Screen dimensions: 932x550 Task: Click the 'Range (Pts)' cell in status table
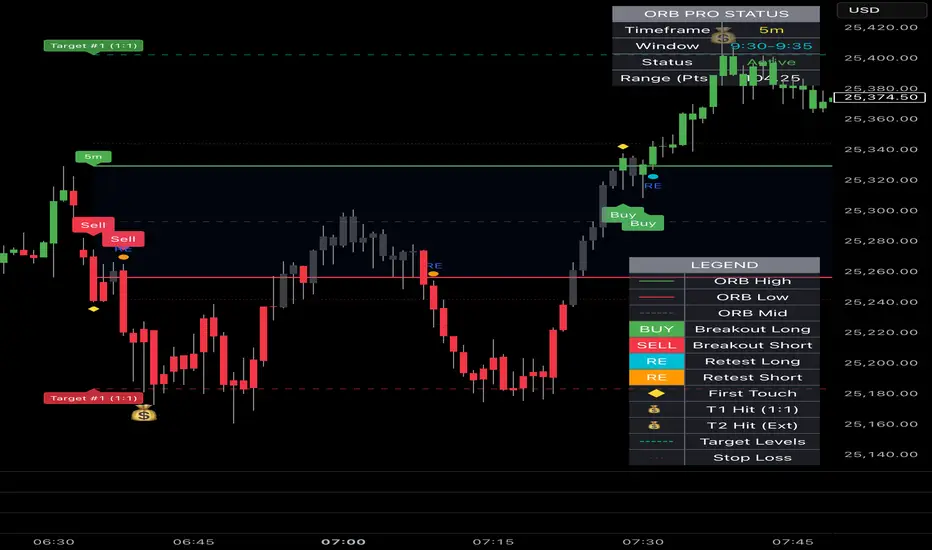pyautogui.click(x=667, y=78)
